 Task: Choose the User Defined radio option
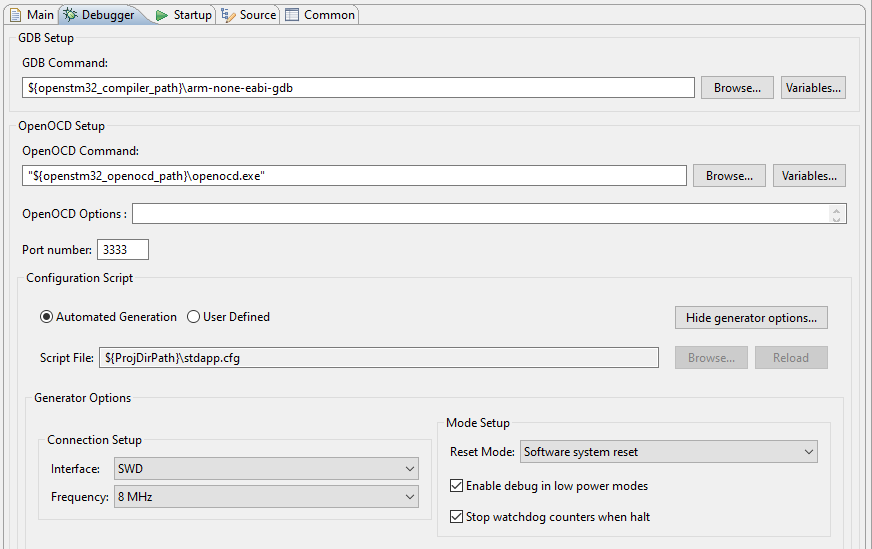click(194, 317)
